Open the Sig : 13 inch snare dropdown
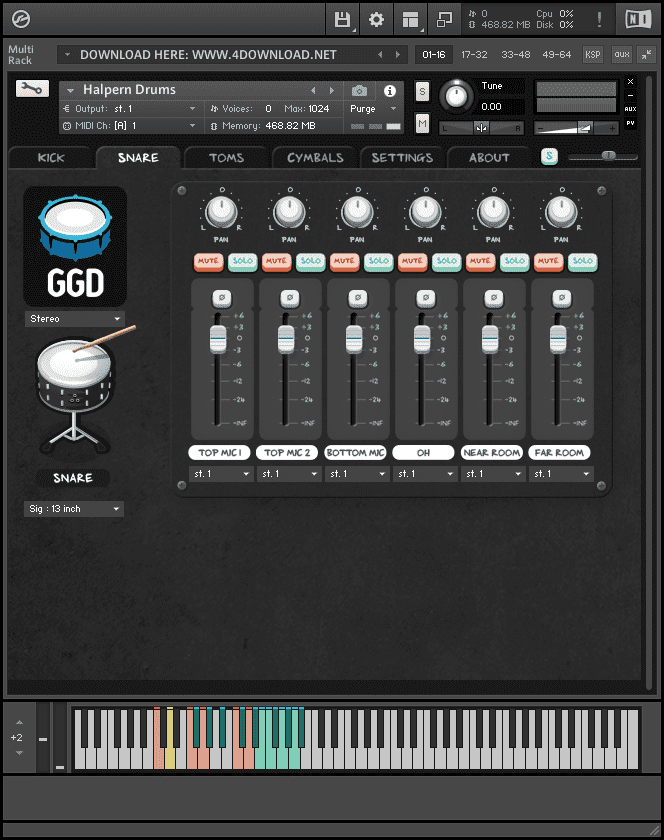 74,509
